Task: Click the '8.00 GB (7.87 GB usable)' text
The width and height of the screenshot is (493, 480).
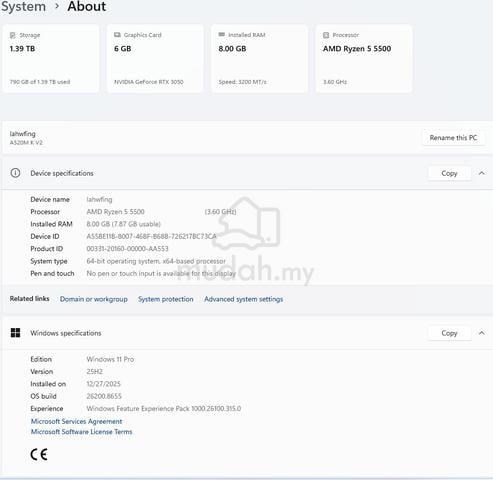Action: tap(123, 224)
